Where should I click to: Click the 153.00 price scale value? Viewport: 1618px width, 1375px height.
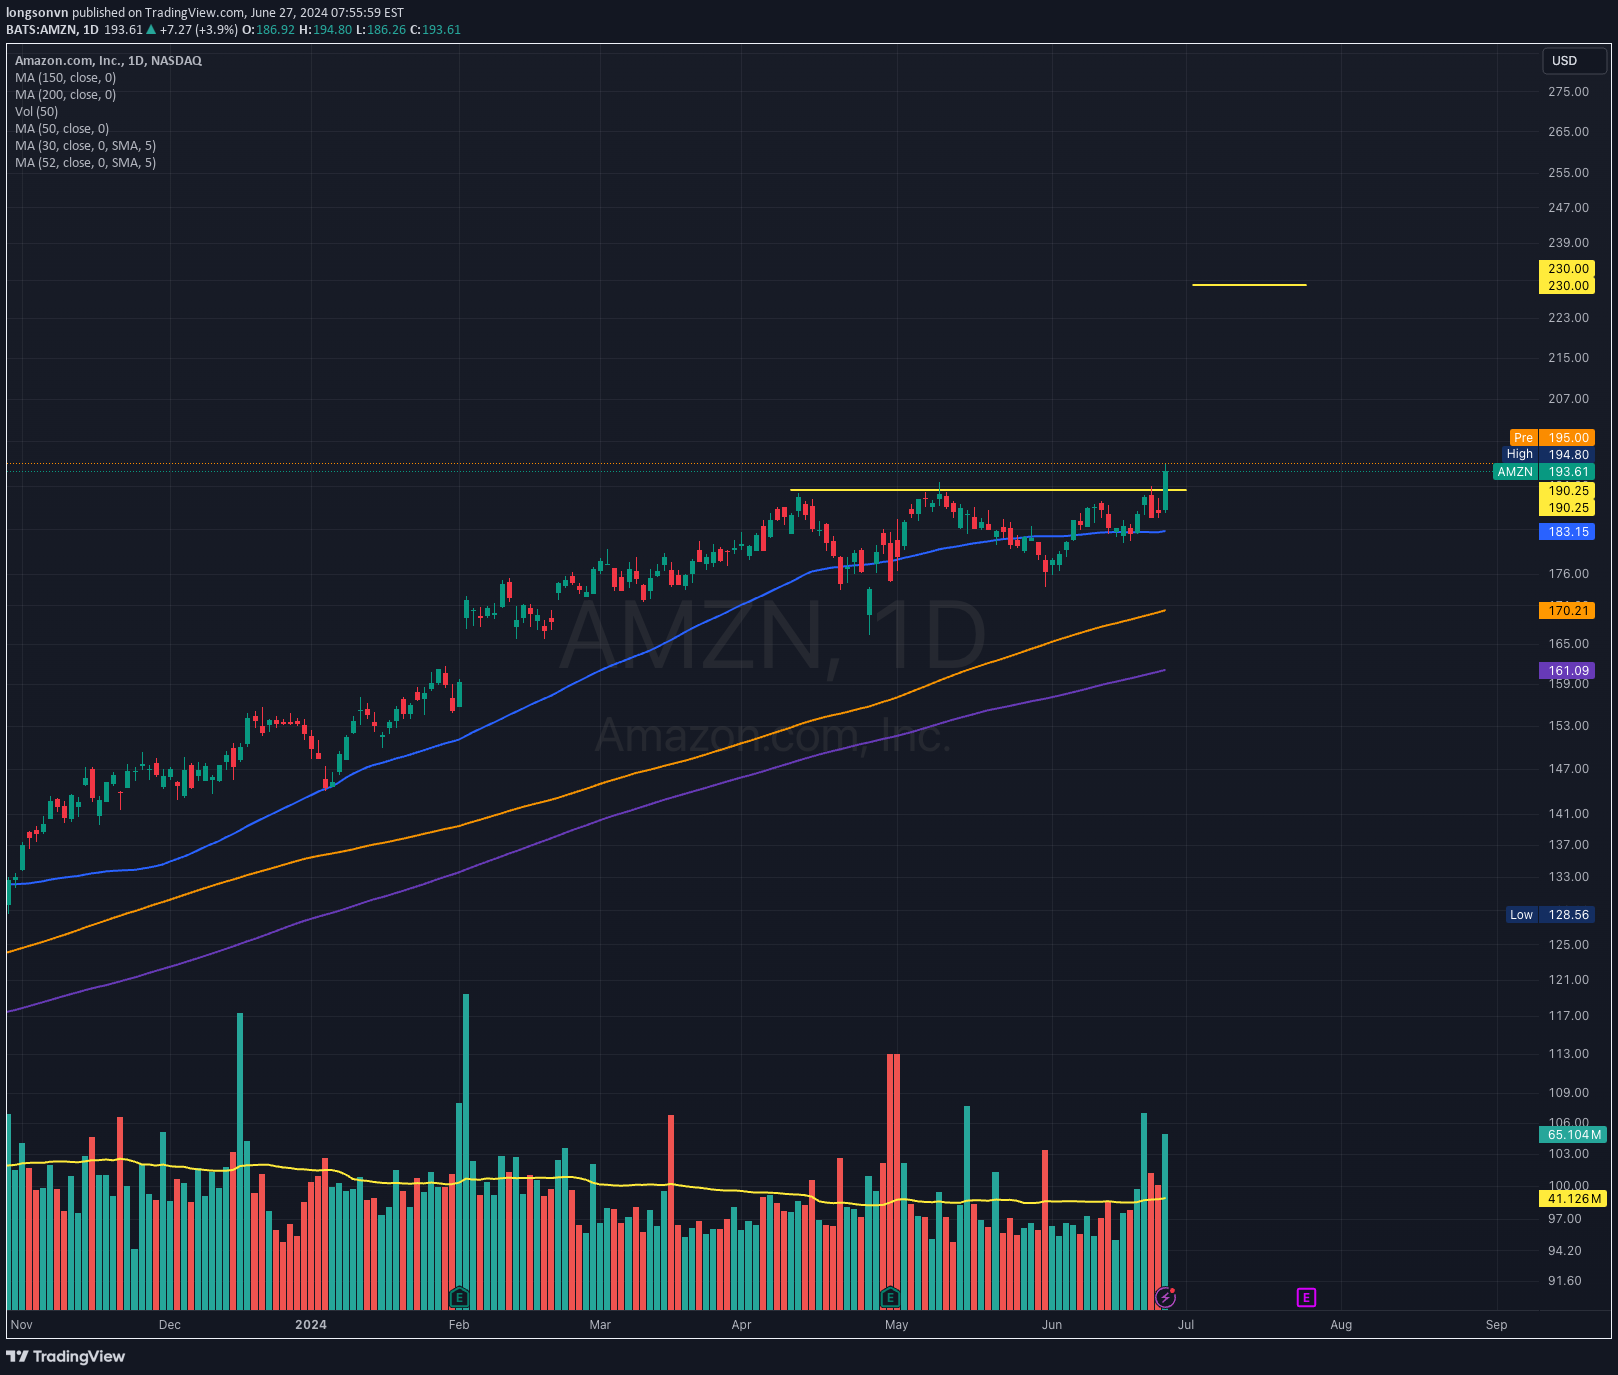[x=1568, y=726]
